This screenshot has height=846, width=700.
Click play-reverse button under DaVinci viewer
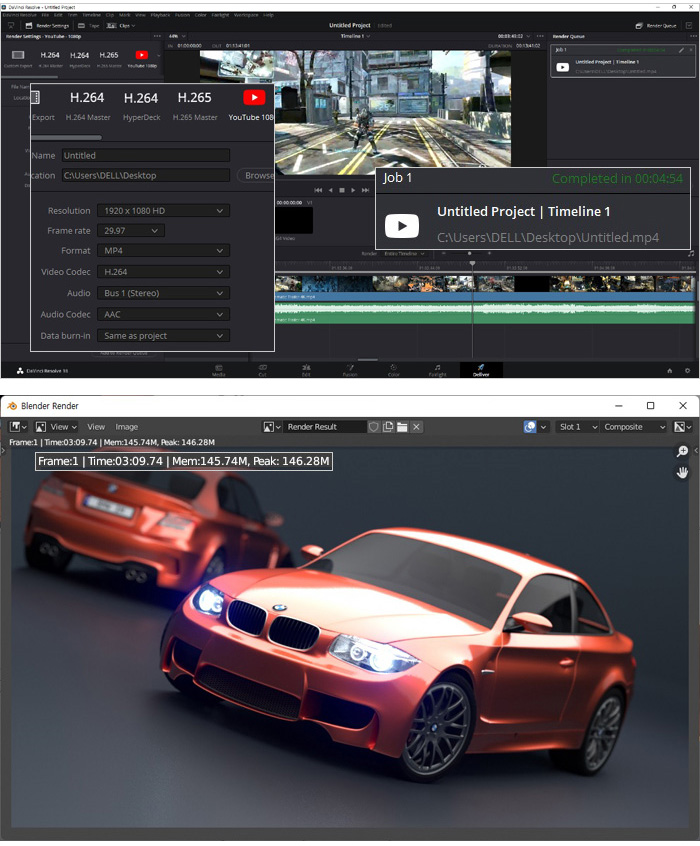[330, 190]
